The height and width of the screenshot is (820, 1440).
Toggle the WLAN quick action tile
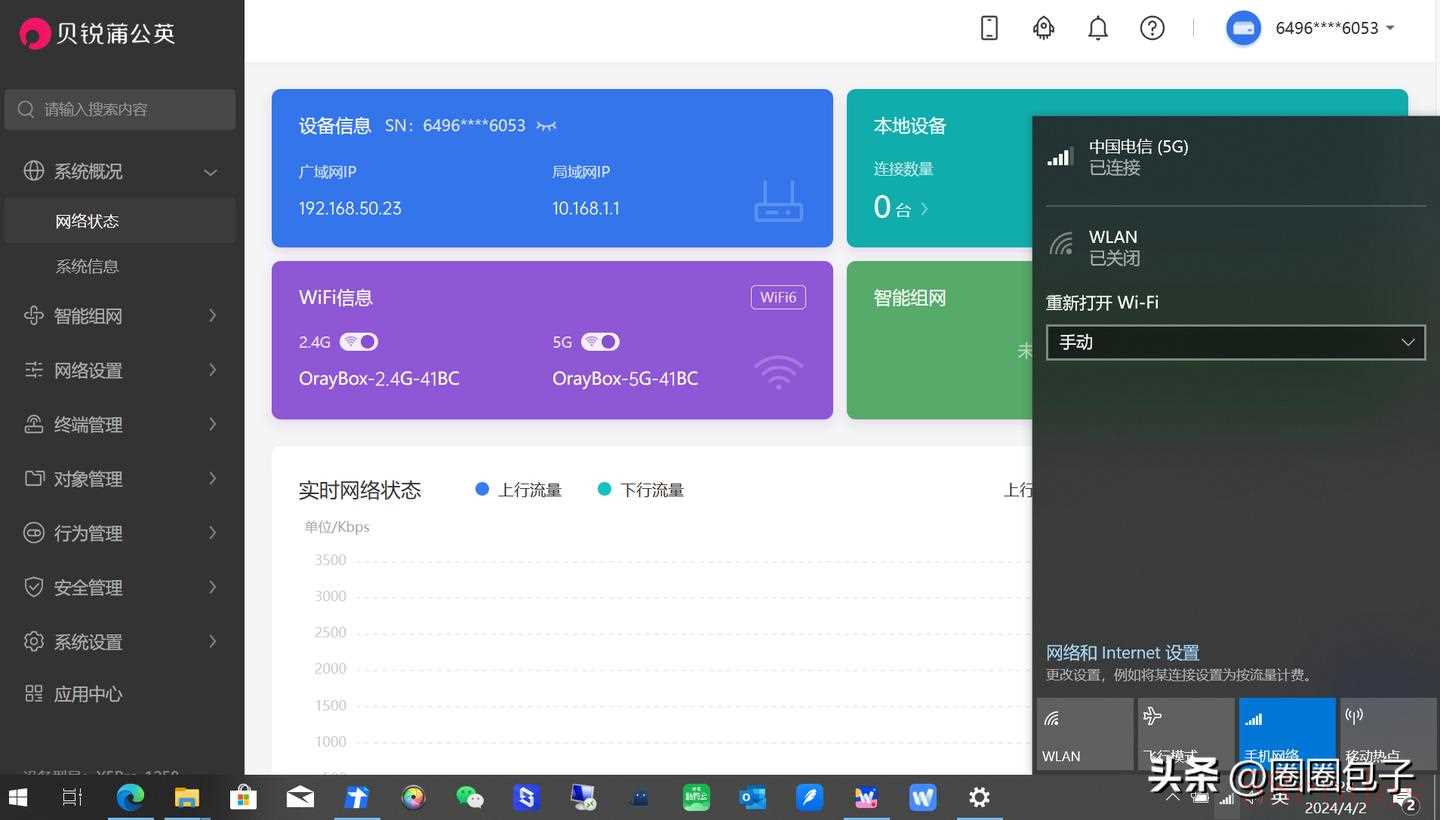coord(1085,734)
